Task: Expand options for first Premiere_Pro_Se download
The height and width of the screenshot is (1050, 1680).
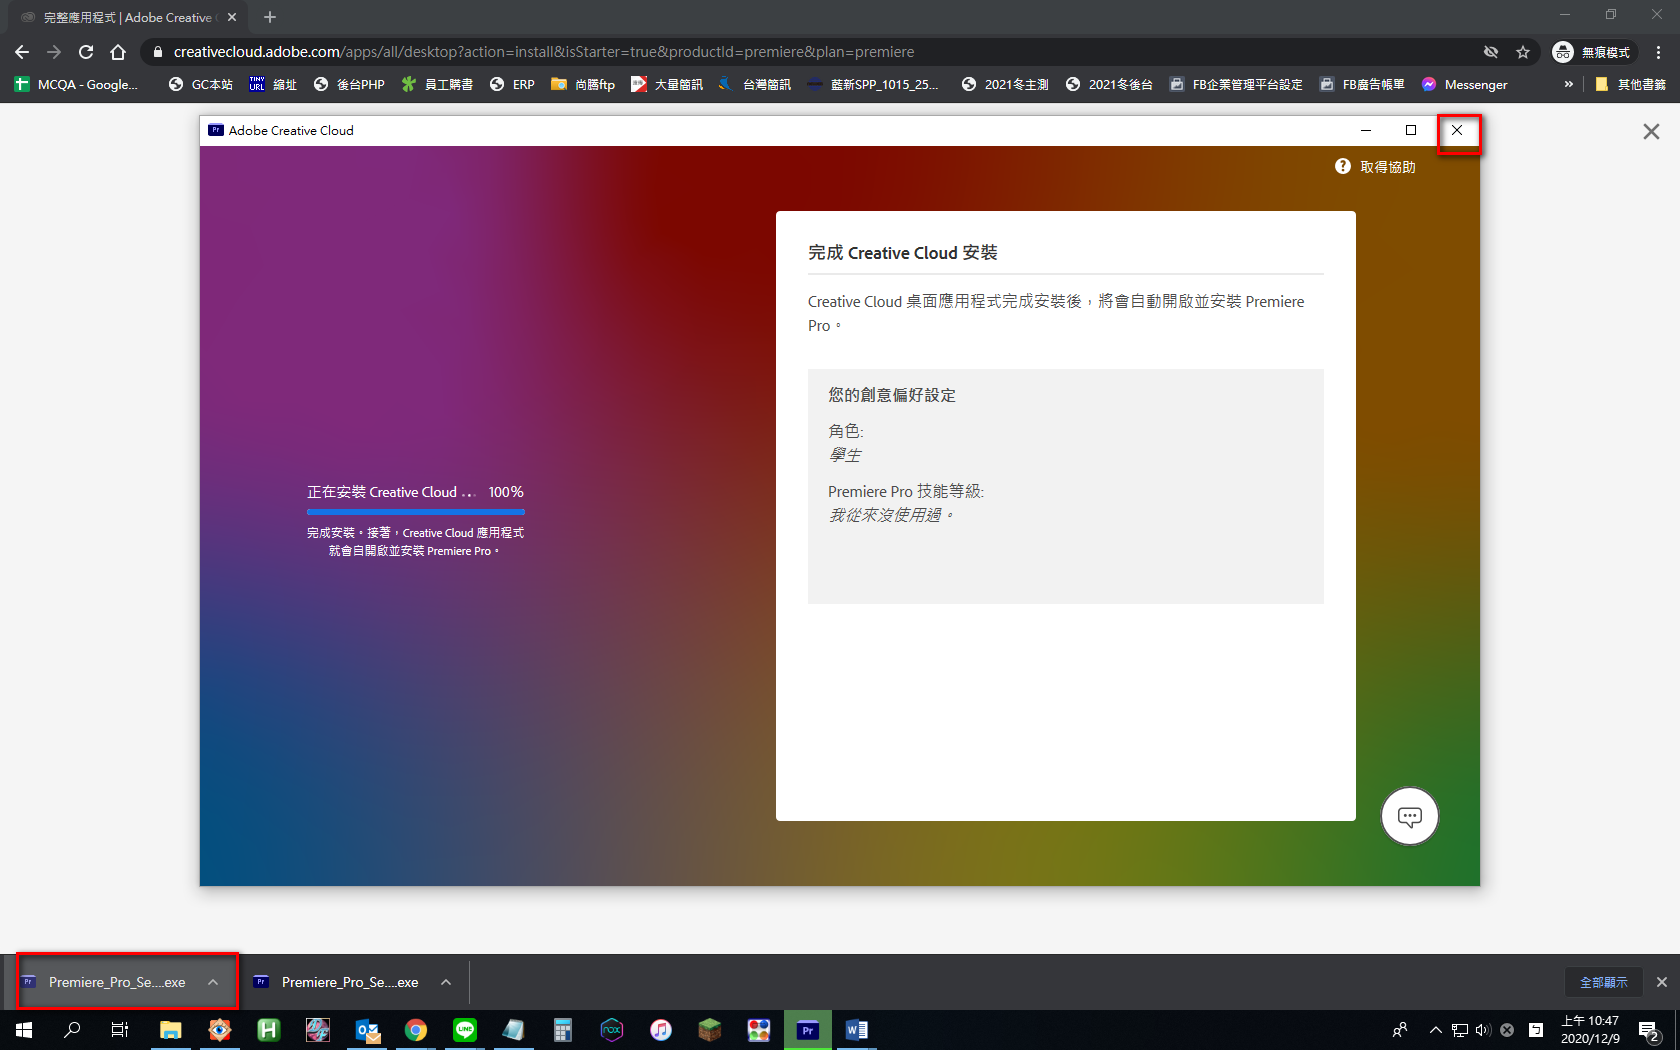Action: pyautogui.click(x=213, y=982)
